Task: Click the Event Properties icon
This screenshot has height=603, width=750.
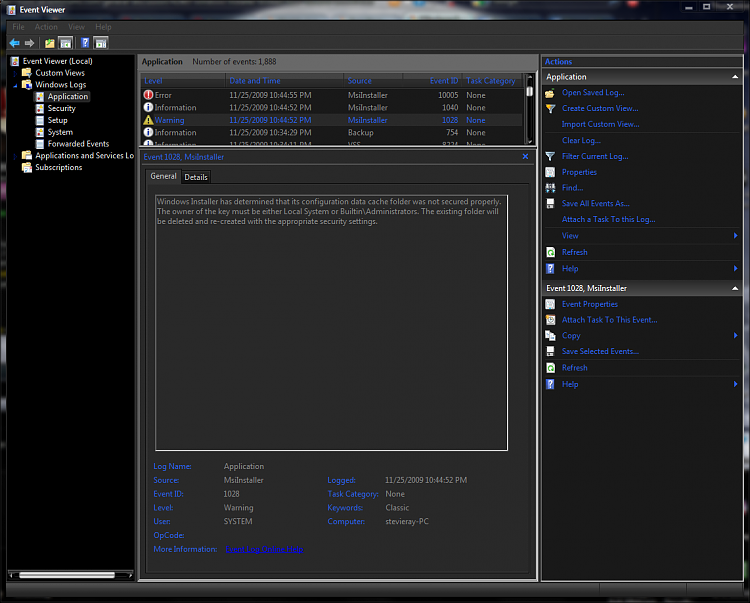Action: (550, 304)
